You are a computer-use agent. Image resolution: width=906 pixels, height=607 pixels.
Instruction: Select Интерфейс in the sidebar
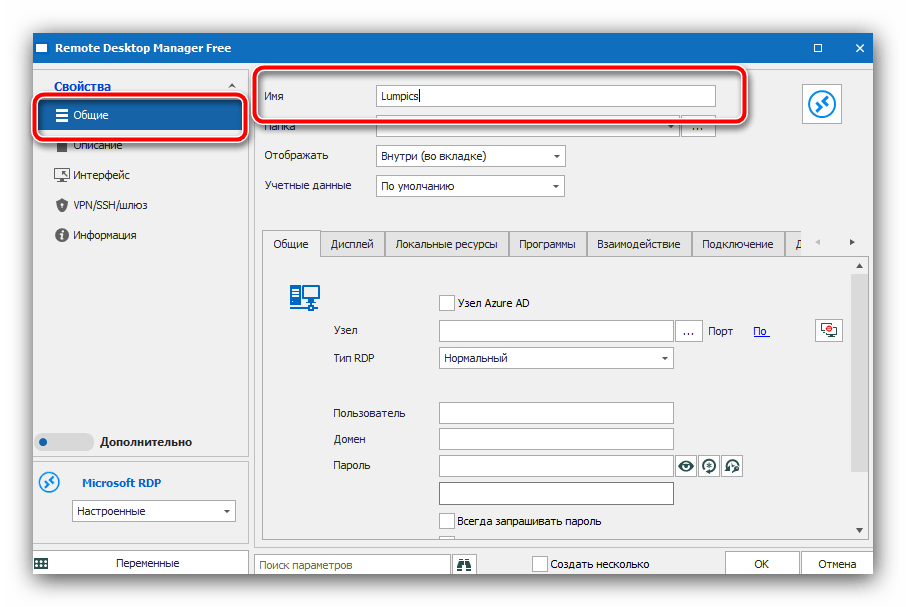[101, 175]
